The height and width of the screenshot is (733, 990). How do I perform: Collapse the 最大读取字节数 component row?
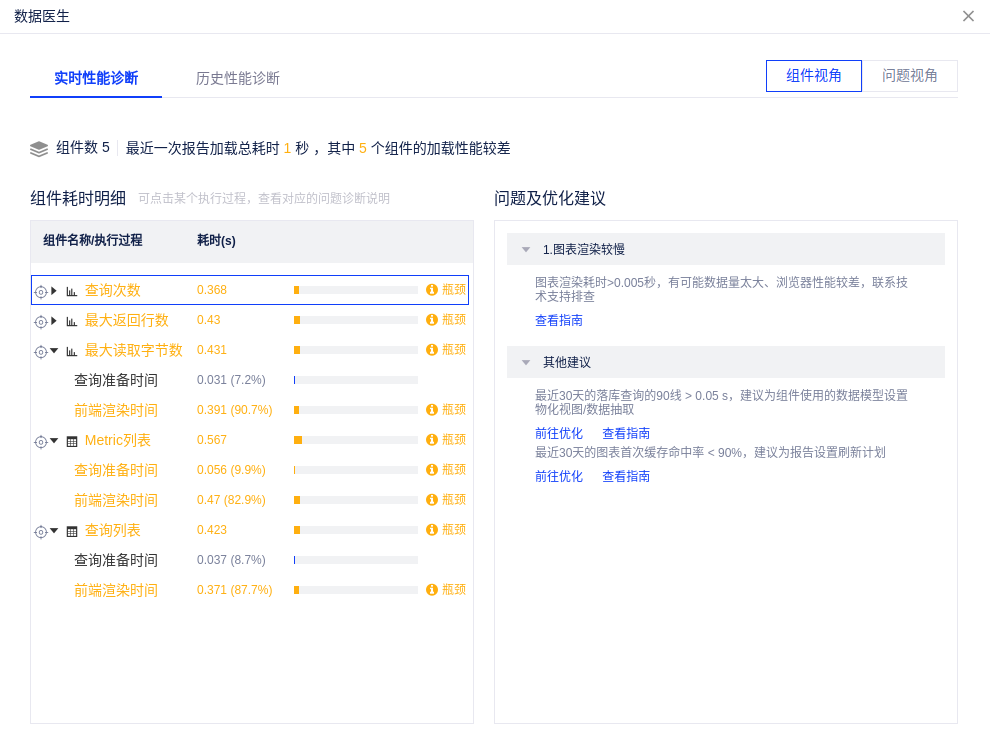[54, 351]
